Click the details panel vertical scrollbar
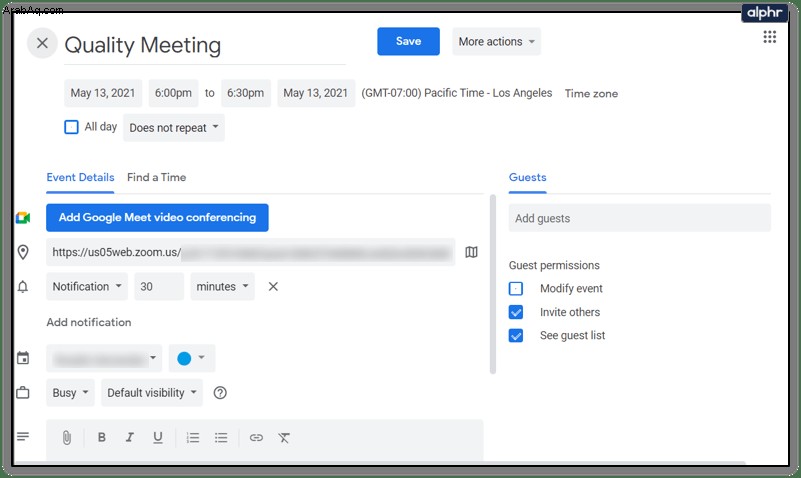 493,284
